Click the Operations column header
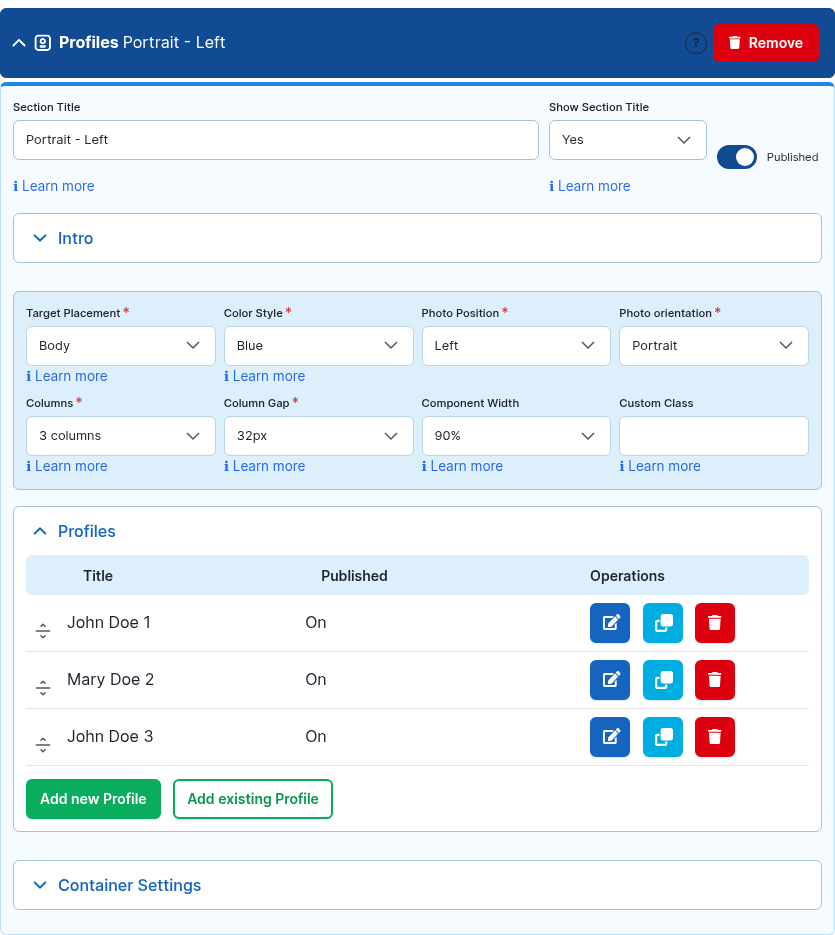 click(x=627, y=576)
